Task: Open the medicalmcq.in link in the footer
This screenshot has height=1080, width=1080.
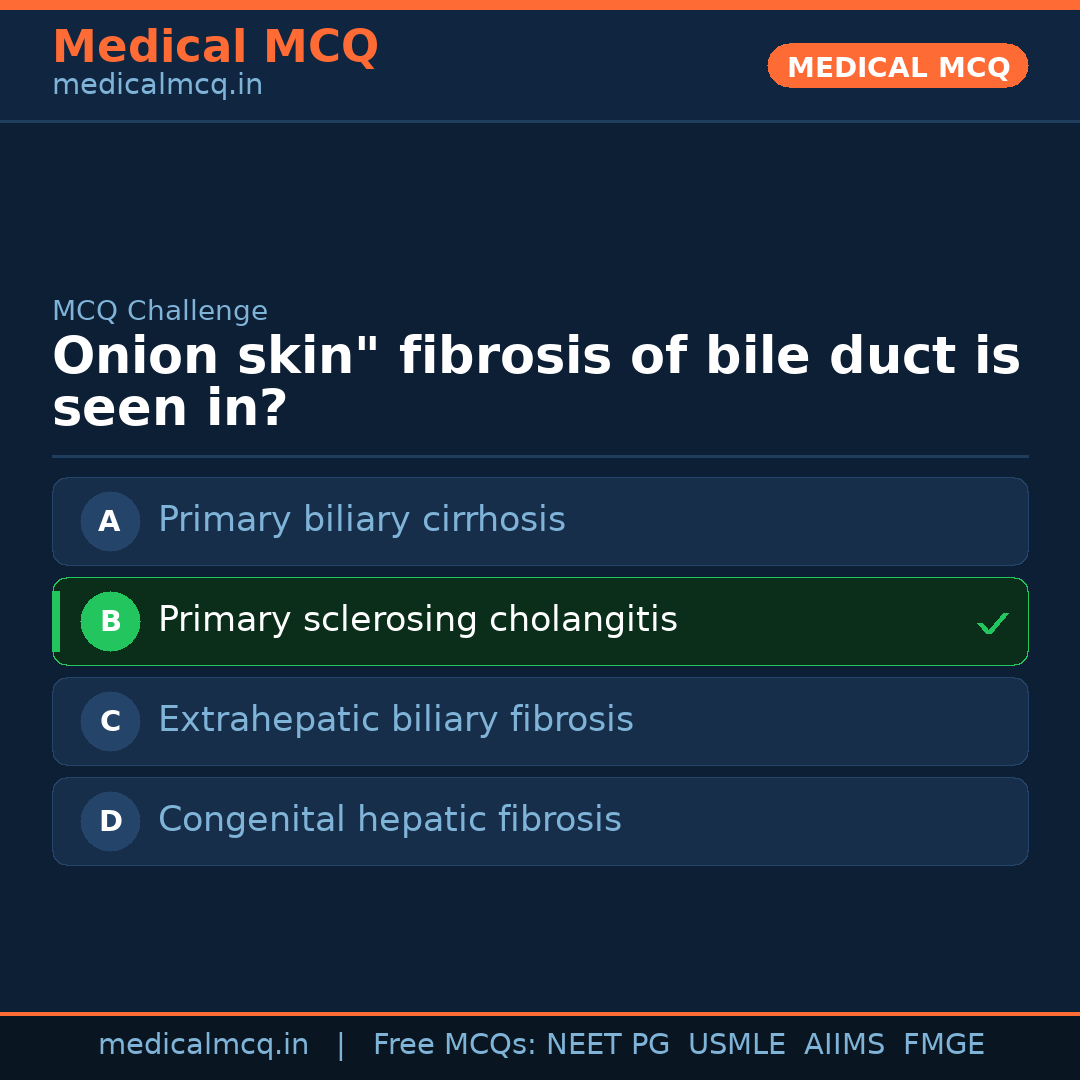Action: 203,1045
